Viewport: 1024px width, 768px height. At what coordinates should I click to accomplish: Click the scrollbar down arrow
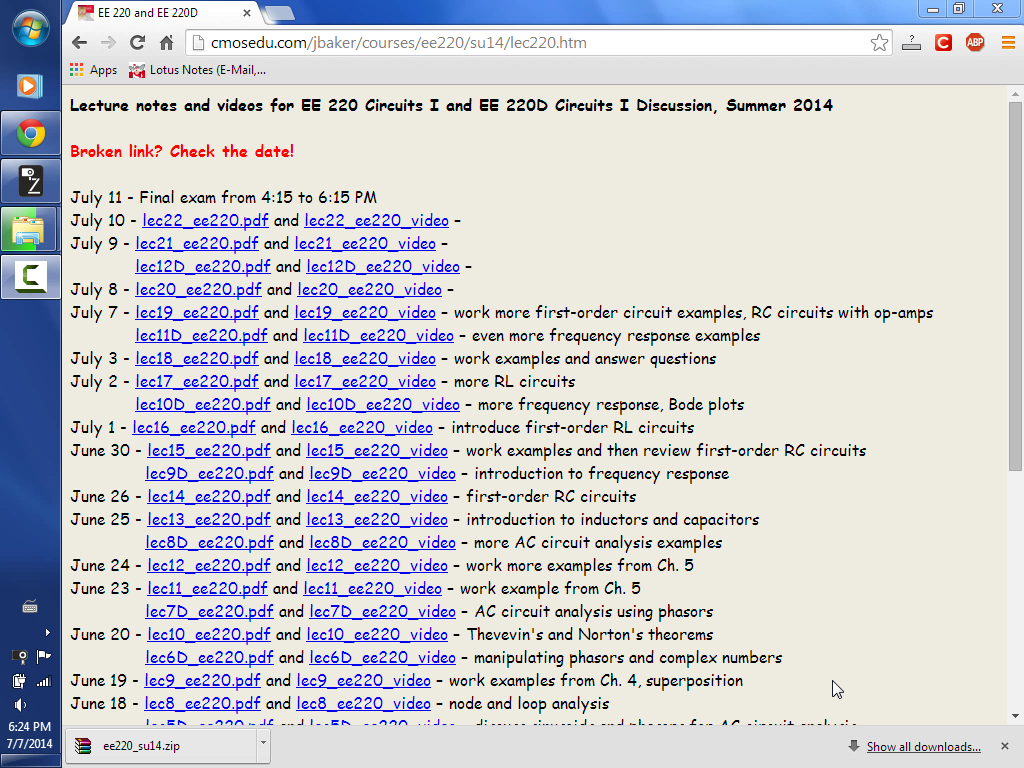tap(1015, 716)
